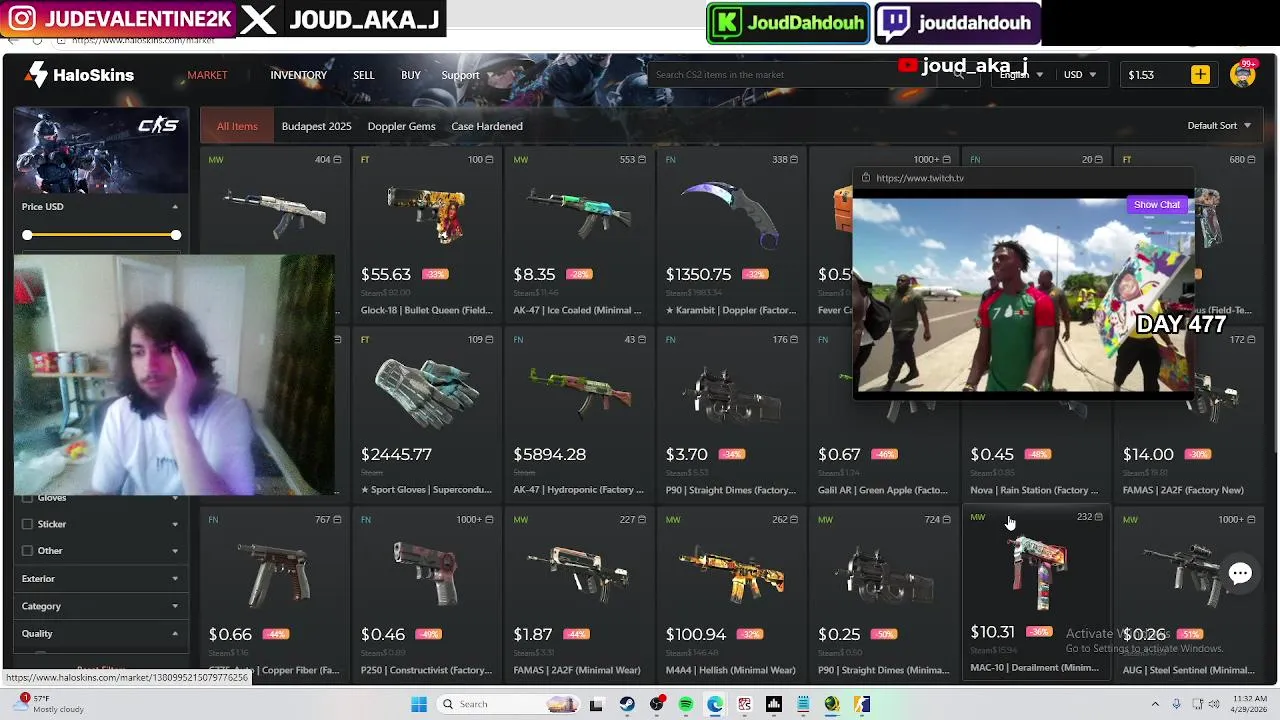Switch to Microsoft Edge in taskbar
Image resolution: width=1280 pixels, height=720 pixels.
click(715, 704)
